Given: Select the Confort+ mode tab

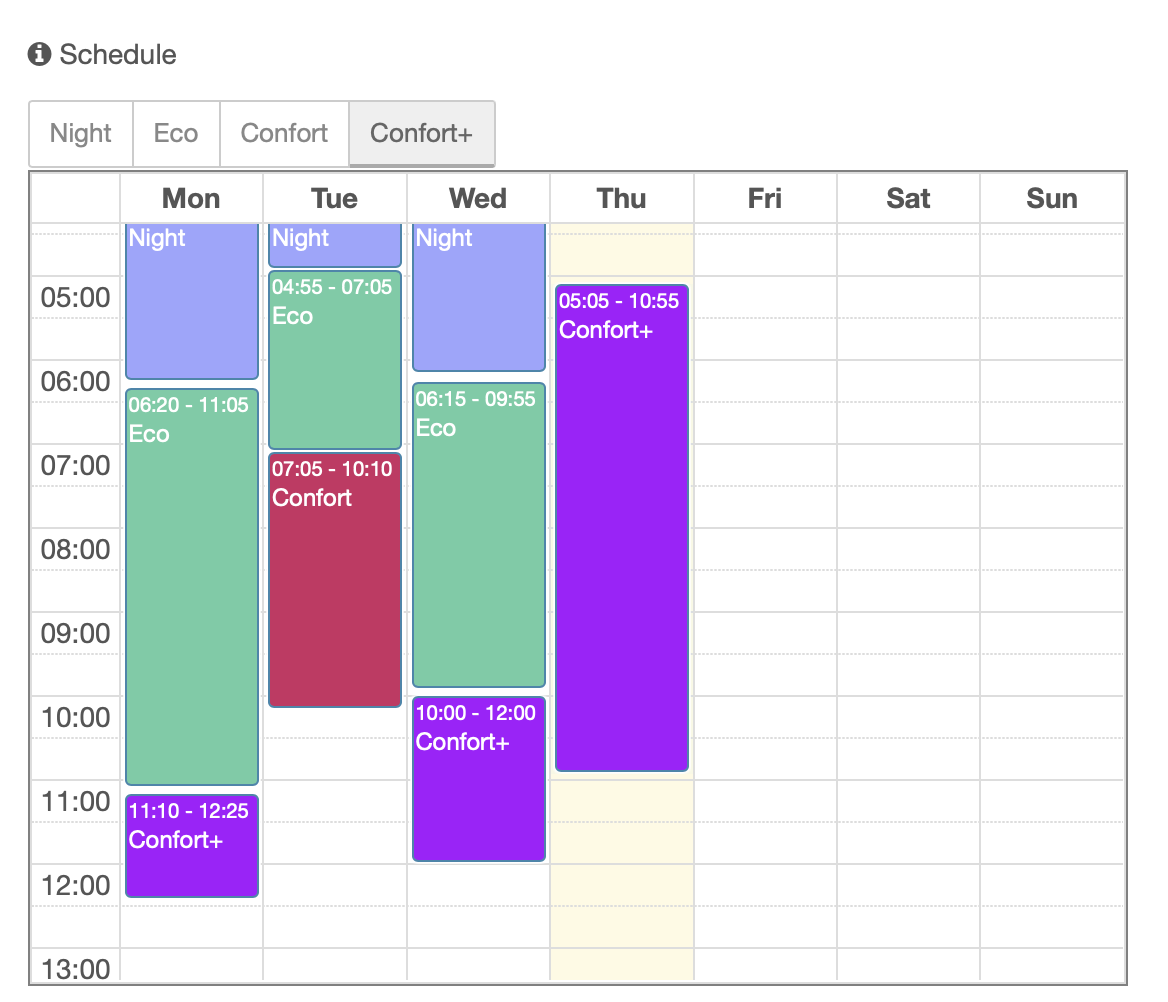Looking at the screenshot, I should pos(421,133).
